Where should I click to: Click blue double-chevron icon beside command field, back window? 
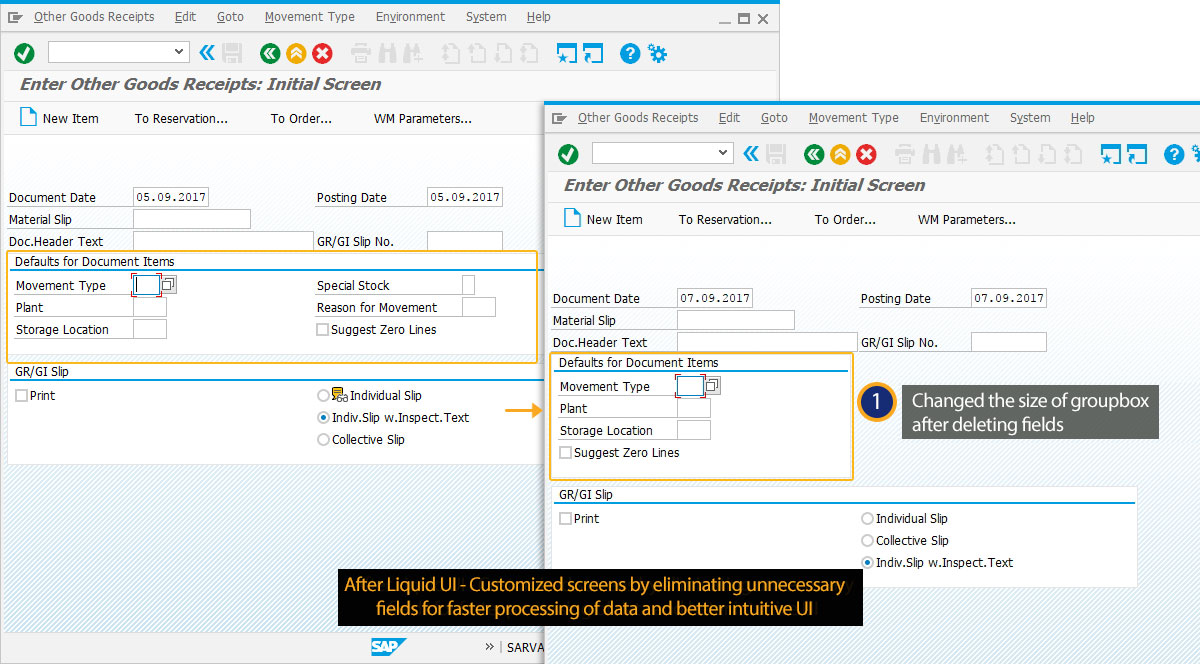coord(207,53)
